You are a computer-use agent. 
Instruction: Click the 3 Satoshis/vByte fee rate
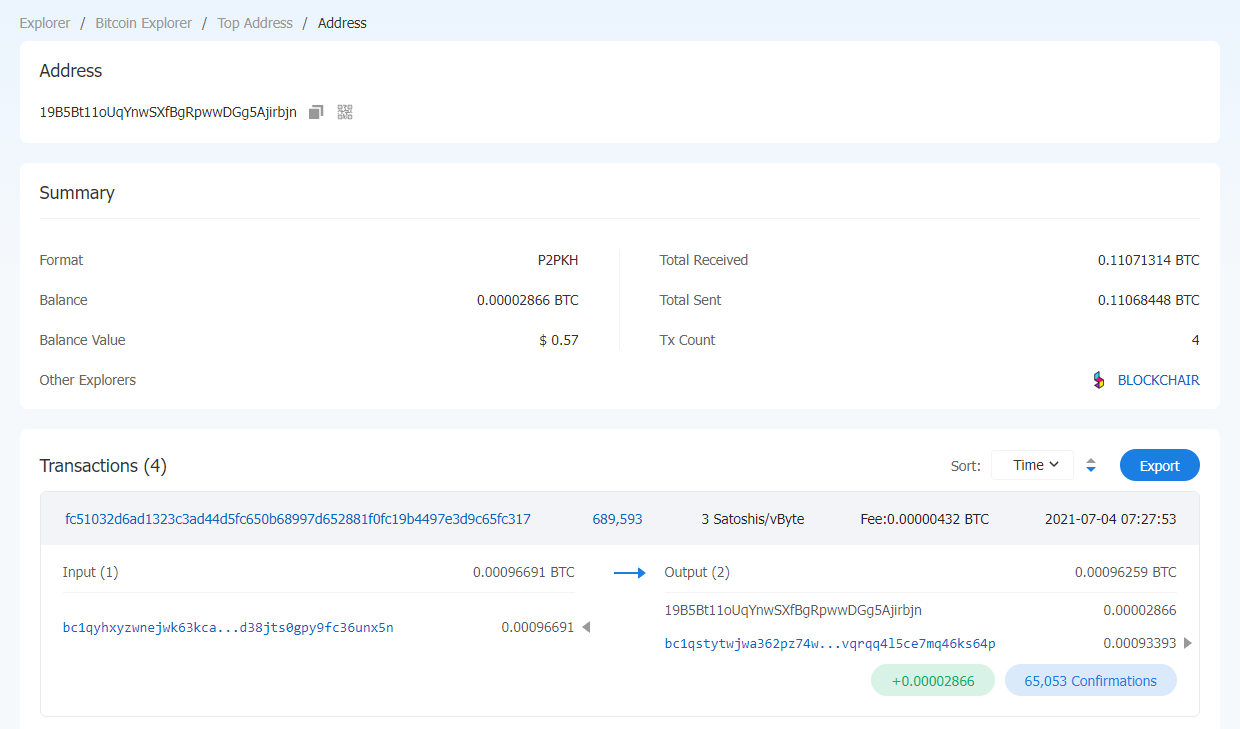coord(753,519)
